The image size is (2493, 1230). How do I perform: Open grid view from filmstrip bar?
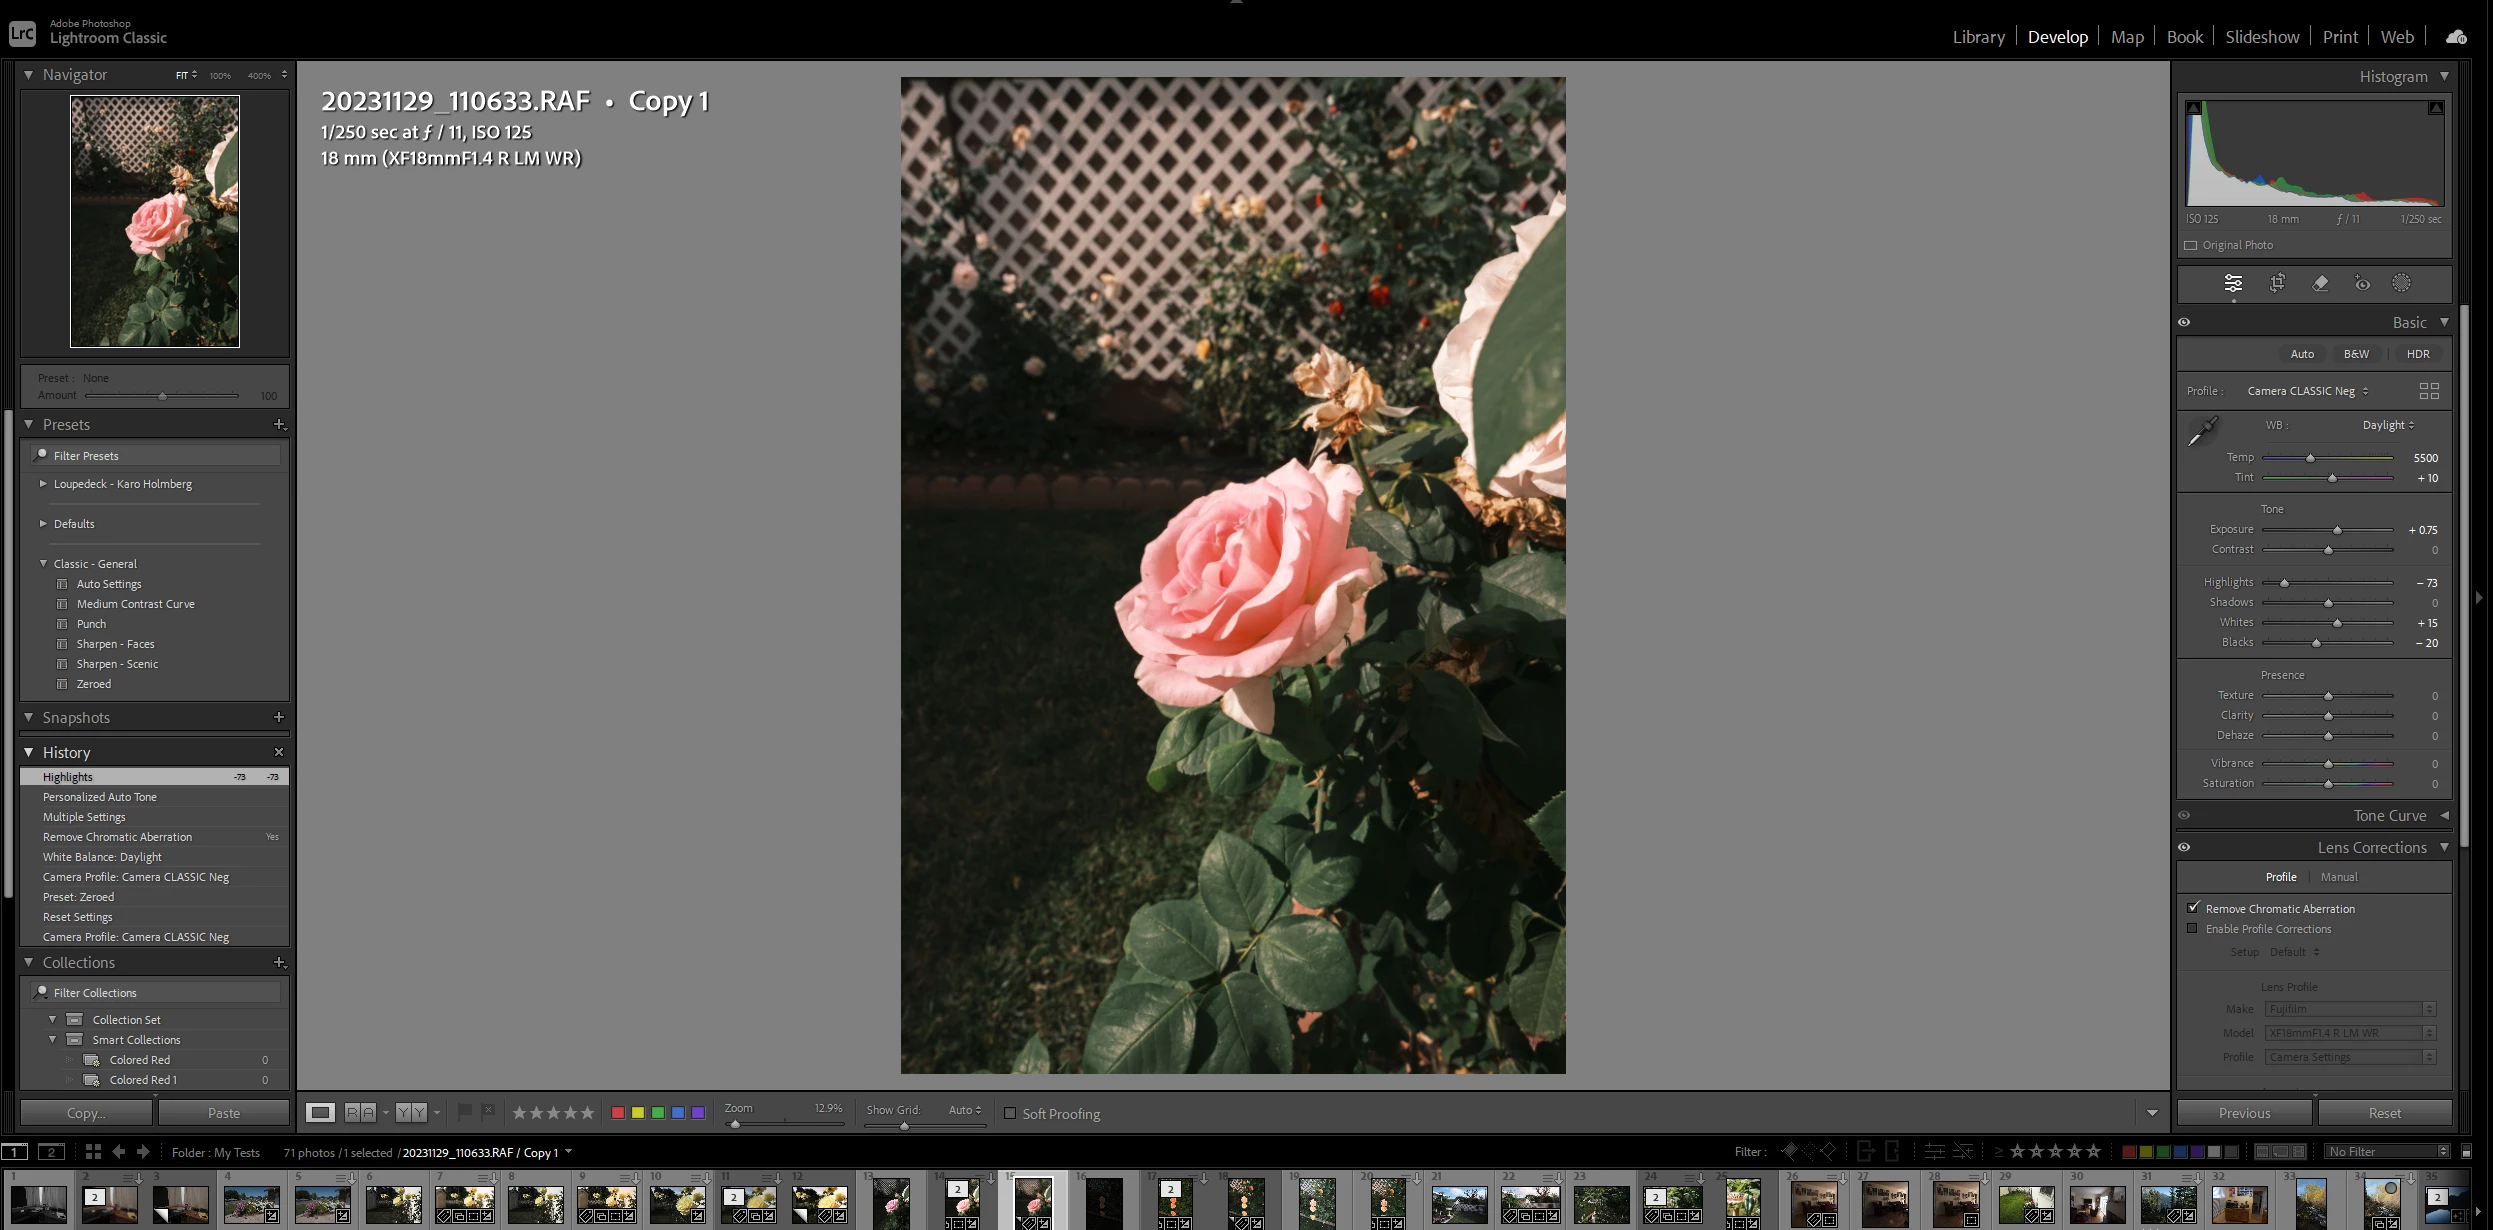pyautogui.click(x=93, y=1152)
